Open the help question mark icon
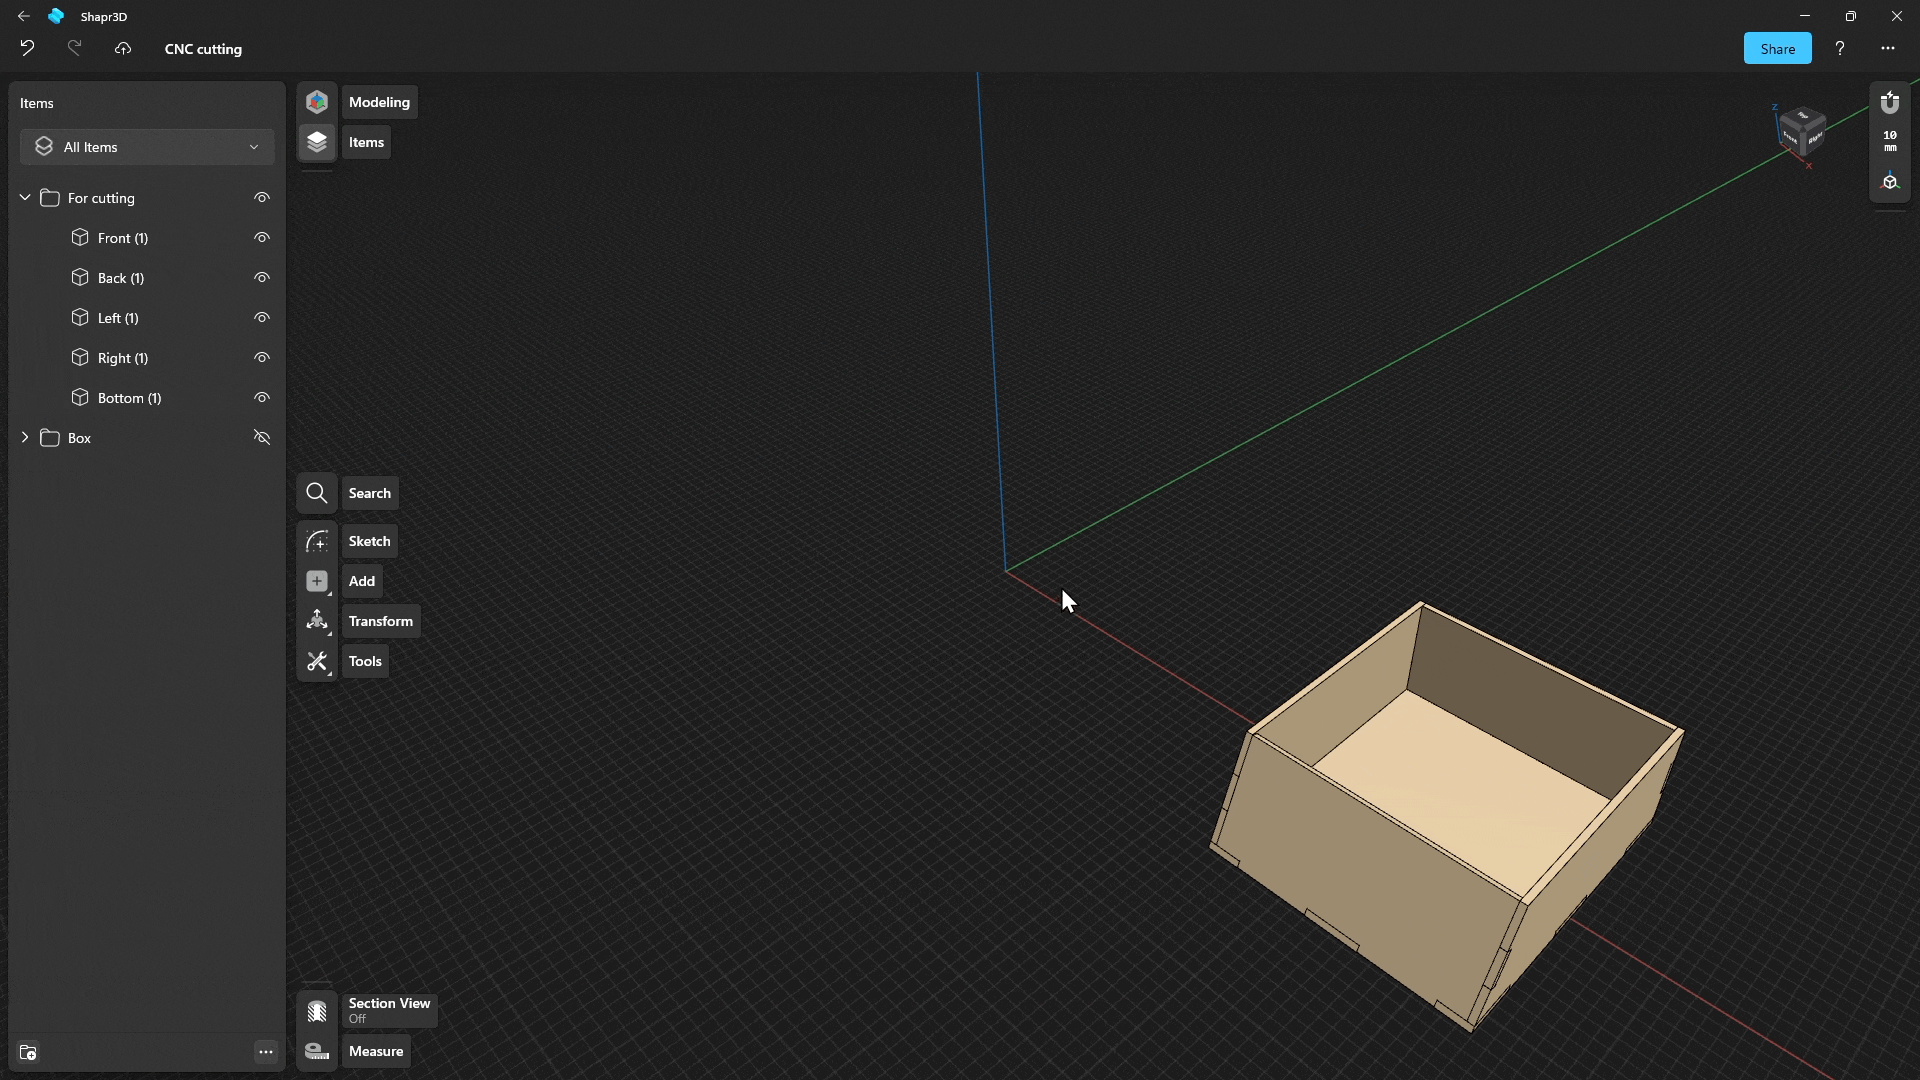The width and height of the screenshot is (1920, 1080). click(x=1840, y=48)
